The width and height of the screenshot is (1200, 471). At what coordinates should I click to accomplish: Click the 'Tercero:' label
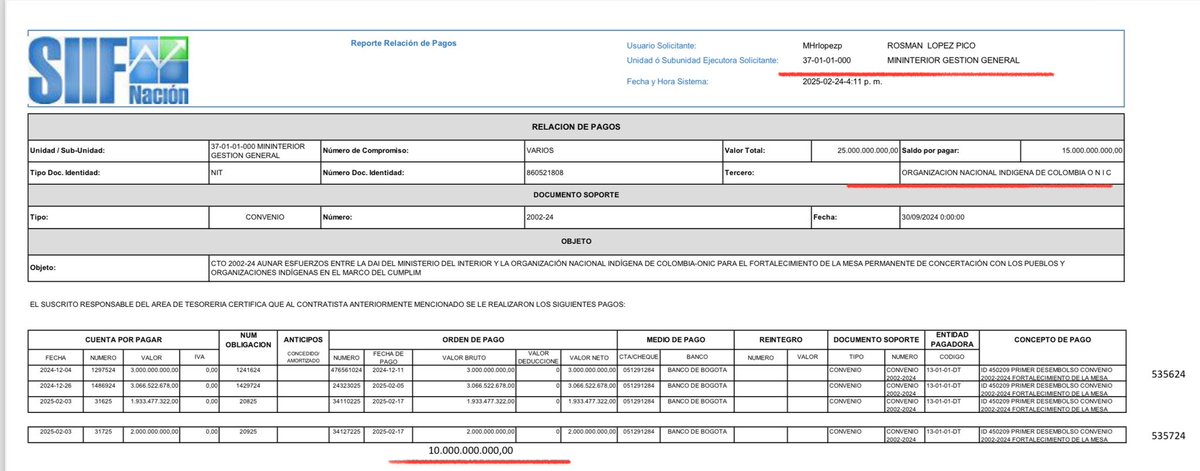740,172
